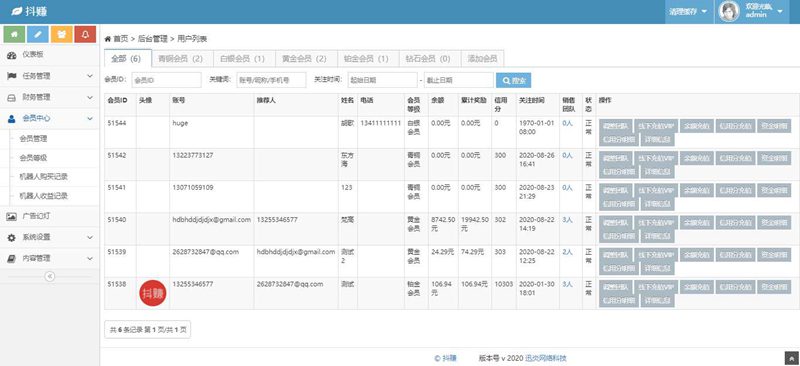Expand the 财务管理 menu chevron
The width and height of the screenshot is (800, 366).
click(x=90, y=97)
